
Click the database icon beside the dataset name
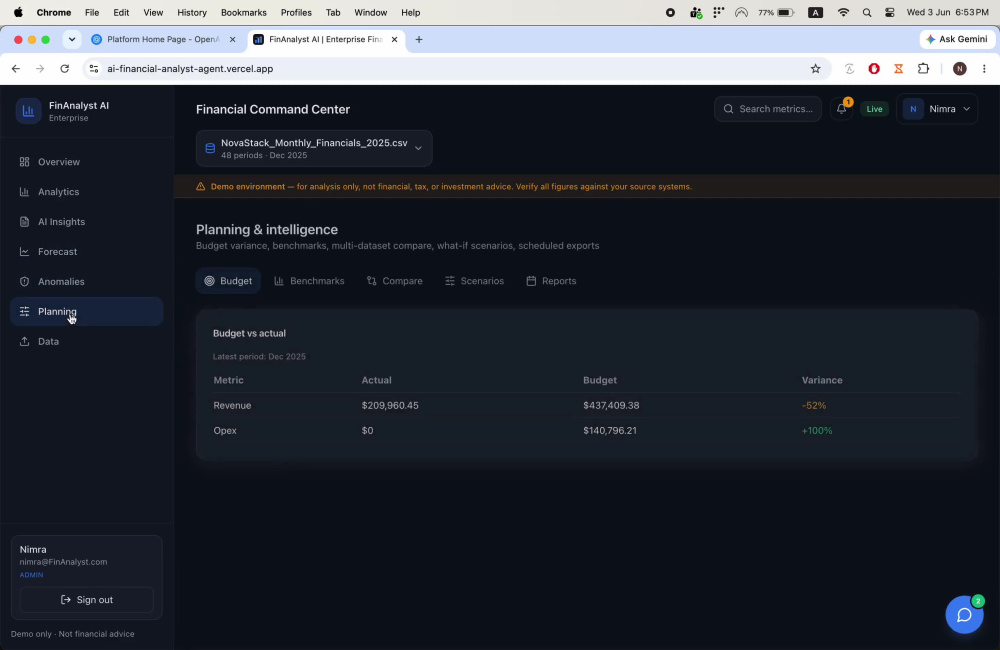[x=210, y=148]
